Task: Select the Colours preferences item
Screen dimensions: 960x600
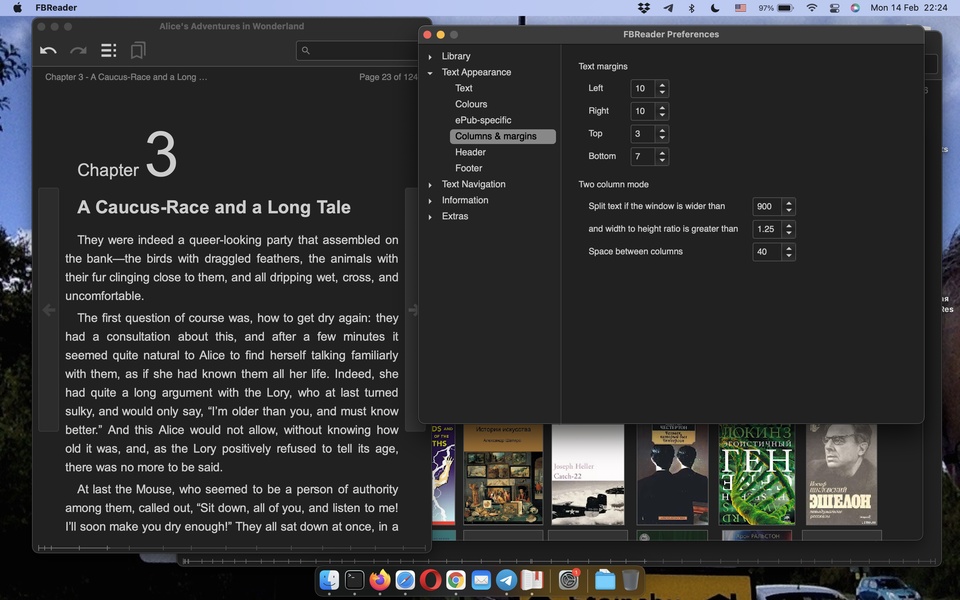Action: tap(471, 104)
